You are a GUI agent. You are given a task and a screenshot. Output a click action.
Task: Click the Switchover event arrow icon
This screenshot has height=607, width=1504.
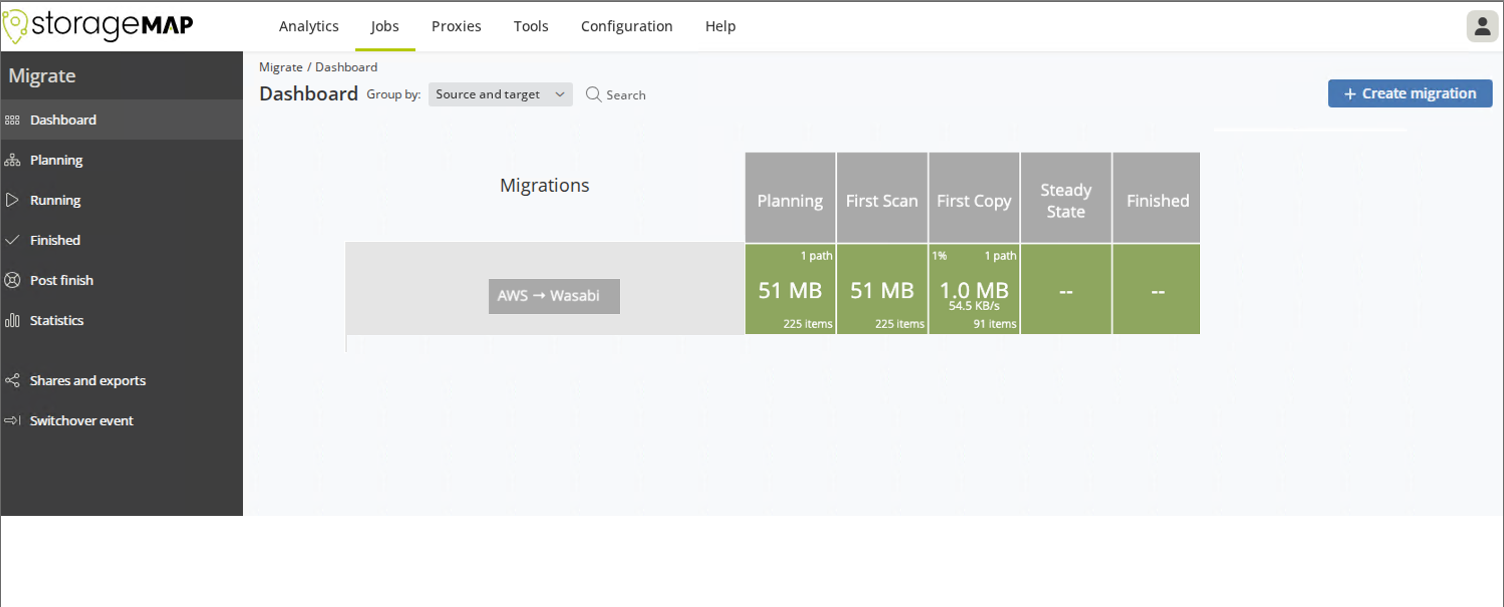pos(12,420)
